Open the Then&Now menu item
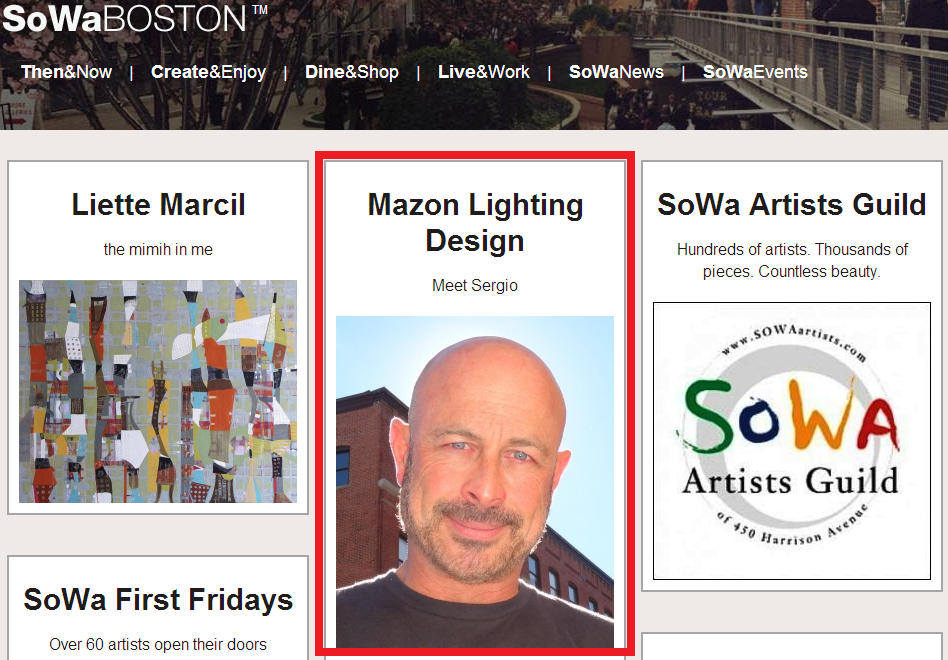The width and height of the screenshot is (948, 660). click(66, 72)
